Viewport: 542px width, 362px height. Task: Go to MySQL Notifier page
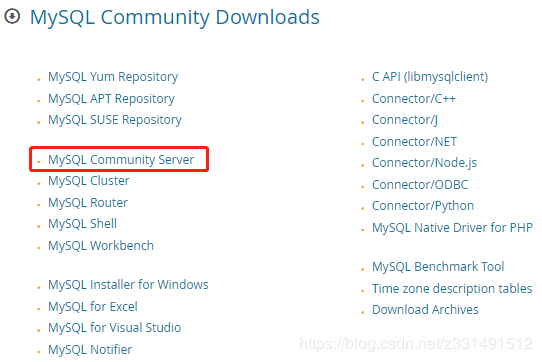(x=90, y=350)
